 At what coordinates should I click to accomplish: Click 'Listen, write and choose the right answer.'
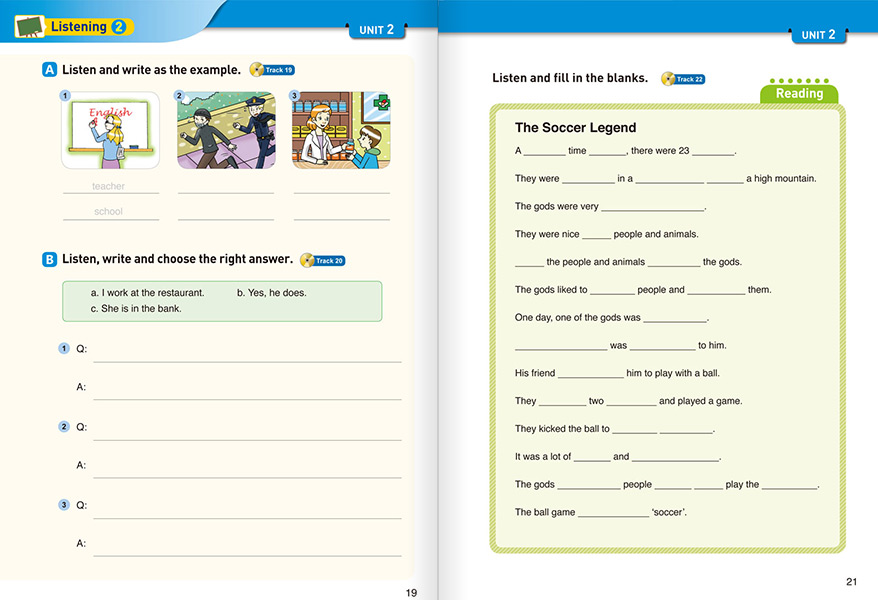coord(178,259)
